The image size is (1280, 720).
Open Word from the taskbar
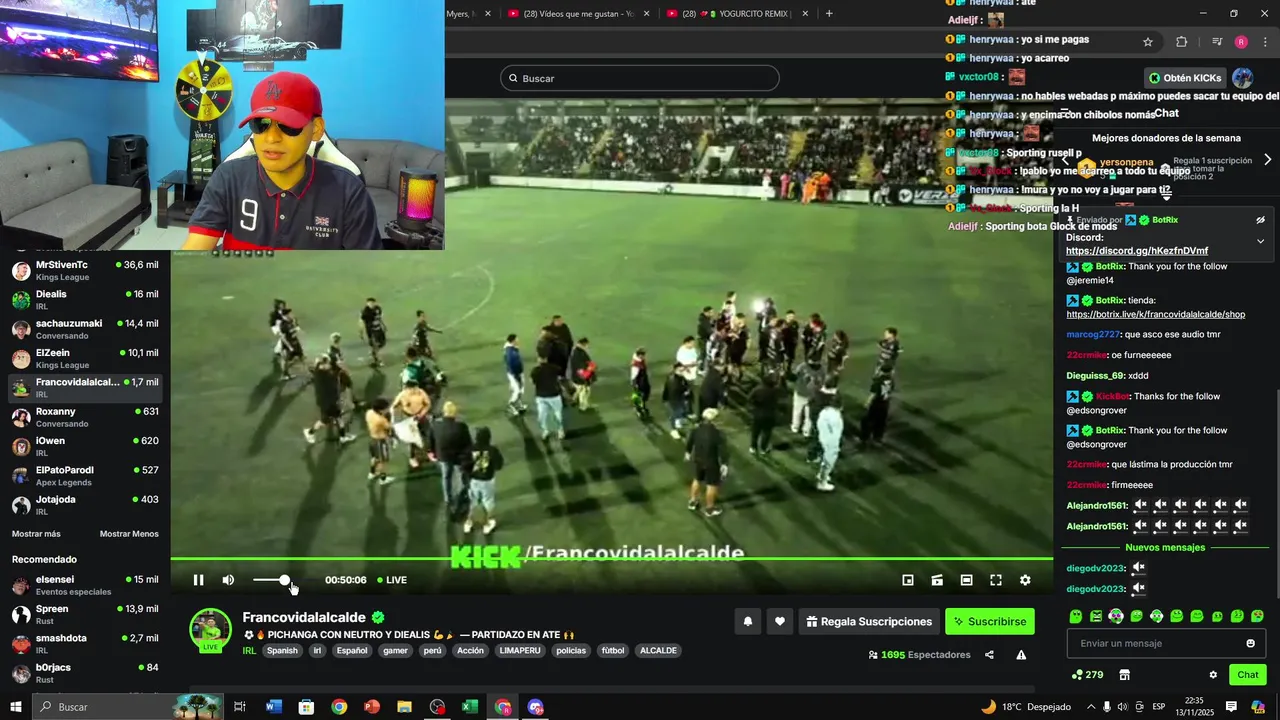tap(274, 707)
